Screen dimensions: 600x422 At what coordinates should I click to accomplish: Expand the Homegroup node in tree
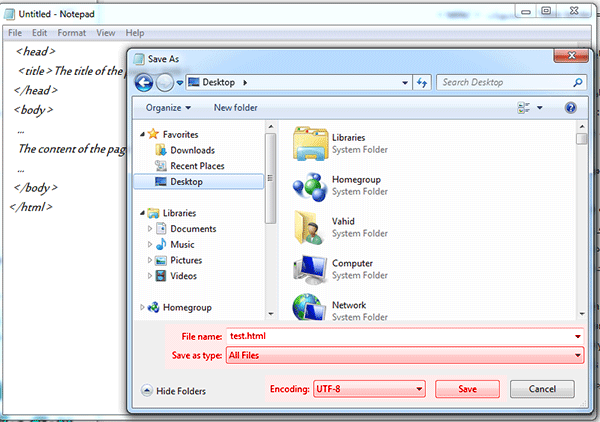[x=142, y=307]
